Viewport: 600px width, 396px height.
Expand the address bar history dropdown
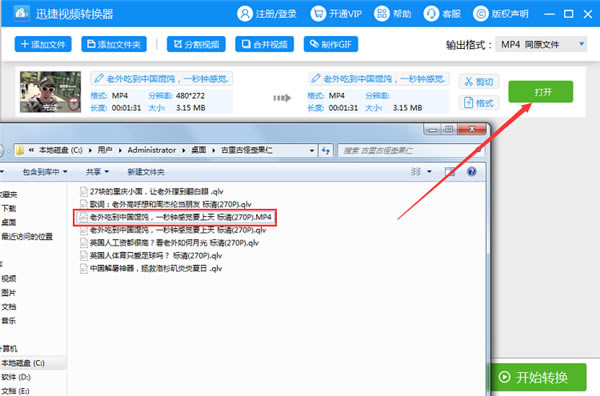click(312, 150)
